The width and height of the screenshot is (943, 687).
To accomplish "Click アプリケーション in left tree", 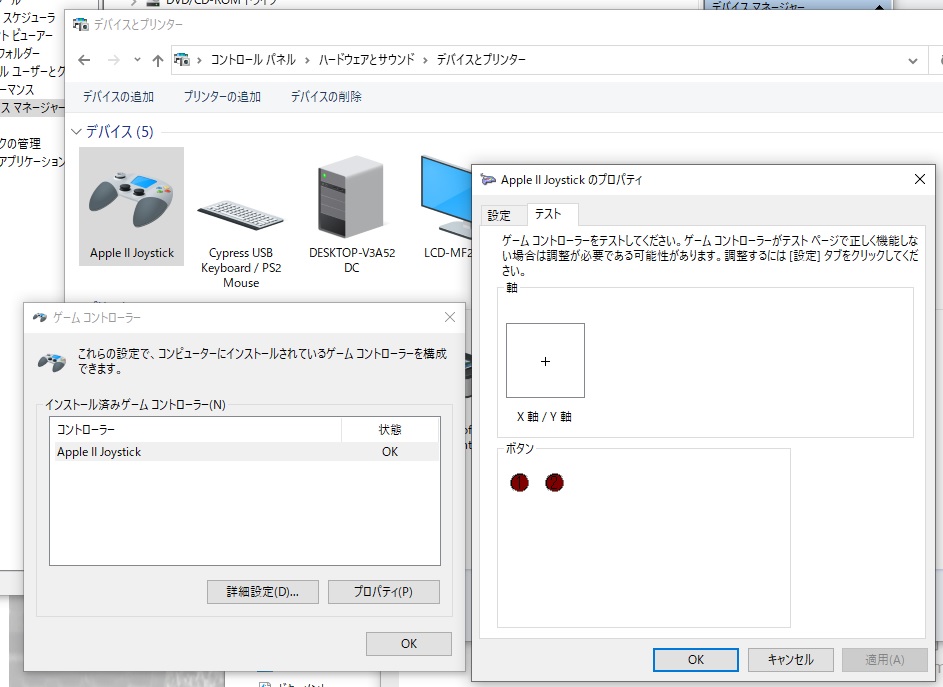I will [x=32, y=161].
